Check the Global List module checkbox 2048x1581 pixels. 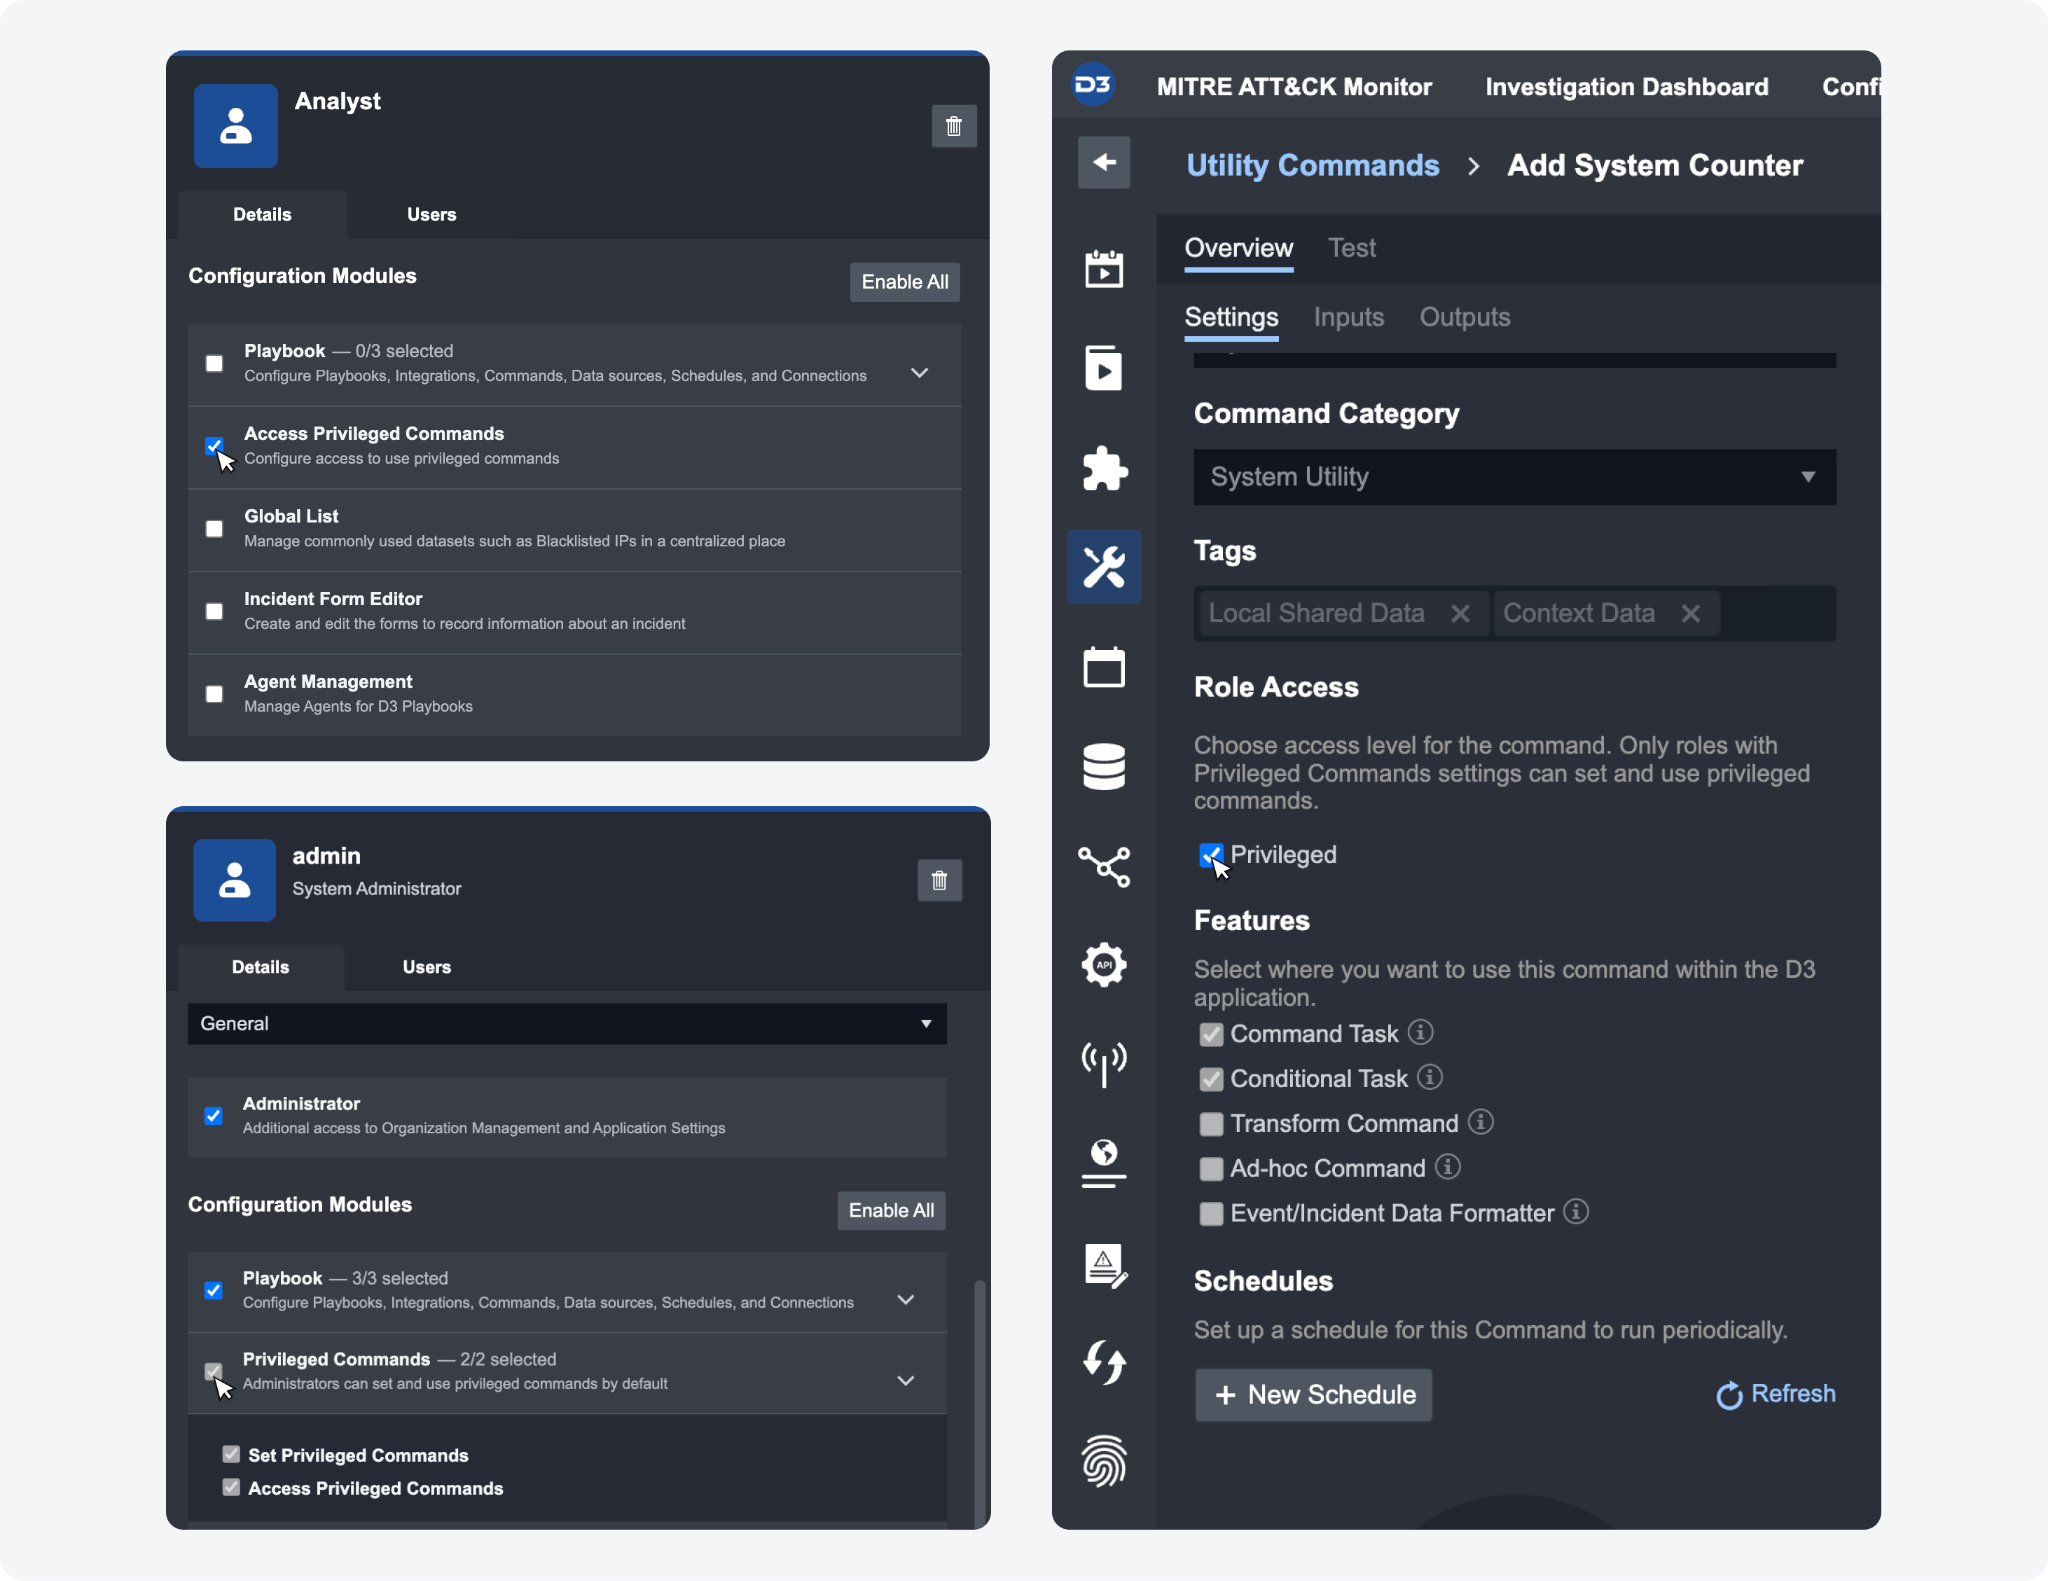point(214,529)
